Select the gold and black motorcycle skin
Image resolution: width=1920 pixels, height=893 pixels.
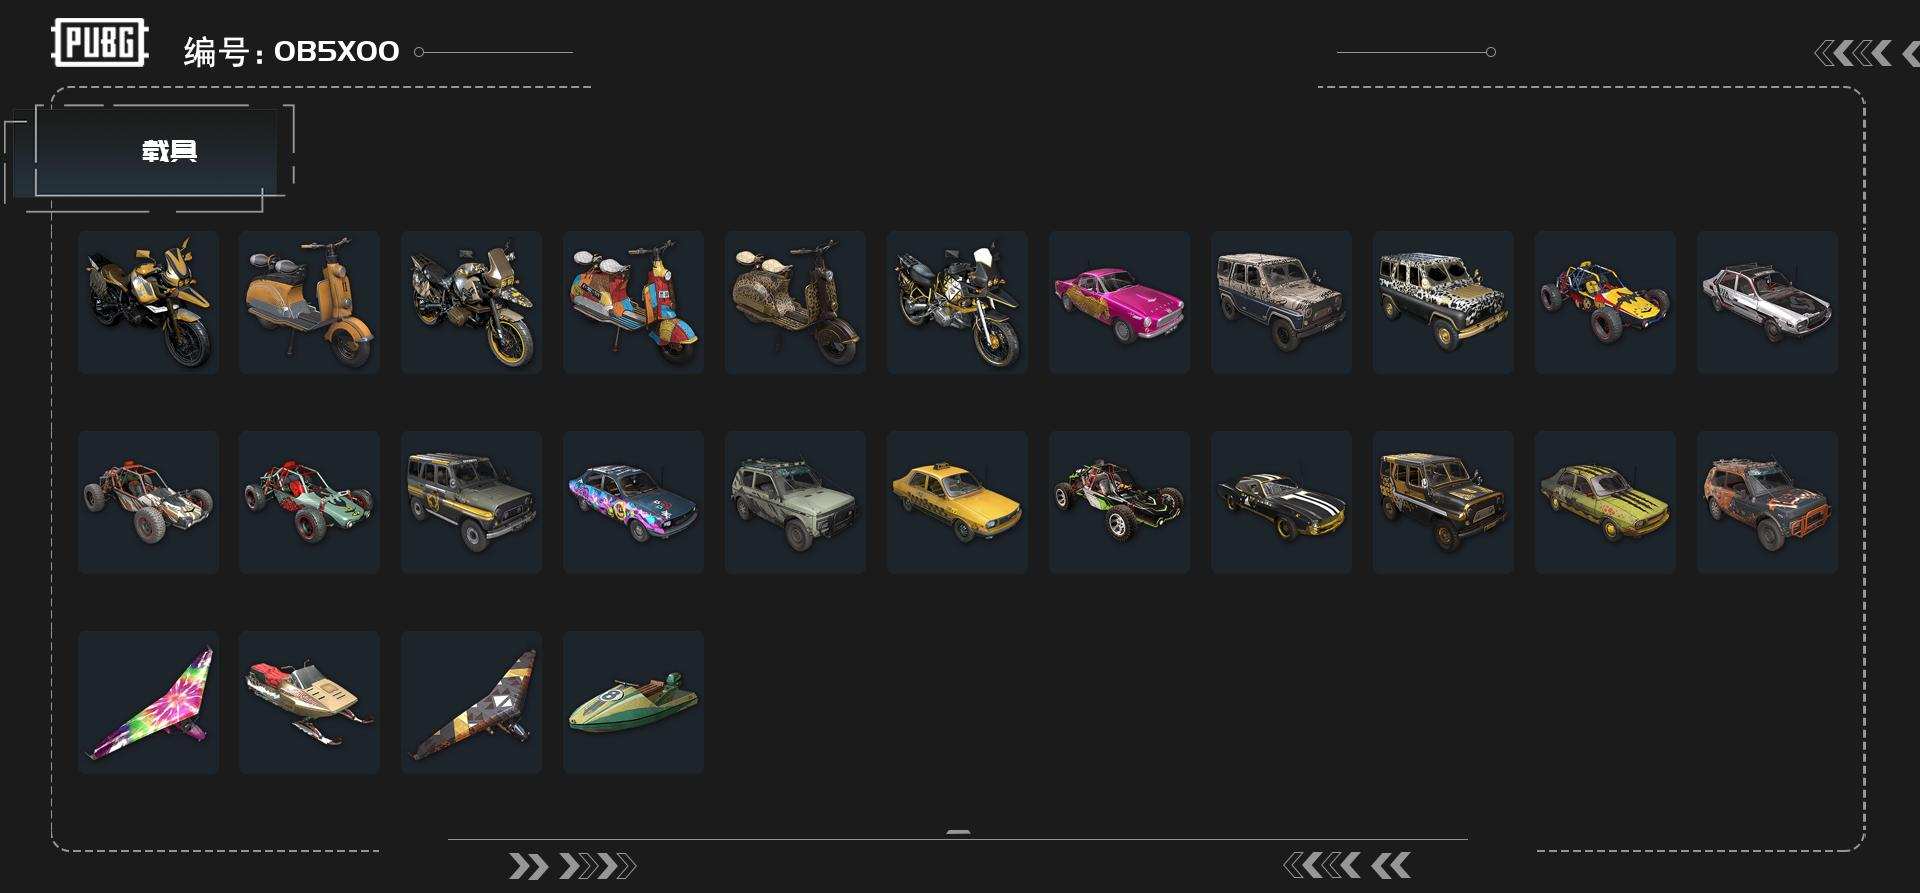[148, 303]
